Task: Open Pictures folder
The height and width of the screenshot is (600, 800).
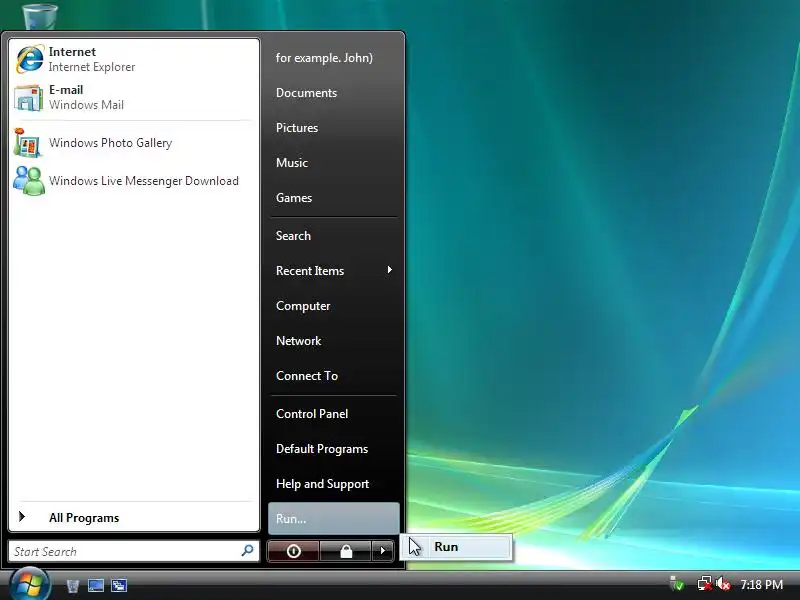Action: click(333, 128)
